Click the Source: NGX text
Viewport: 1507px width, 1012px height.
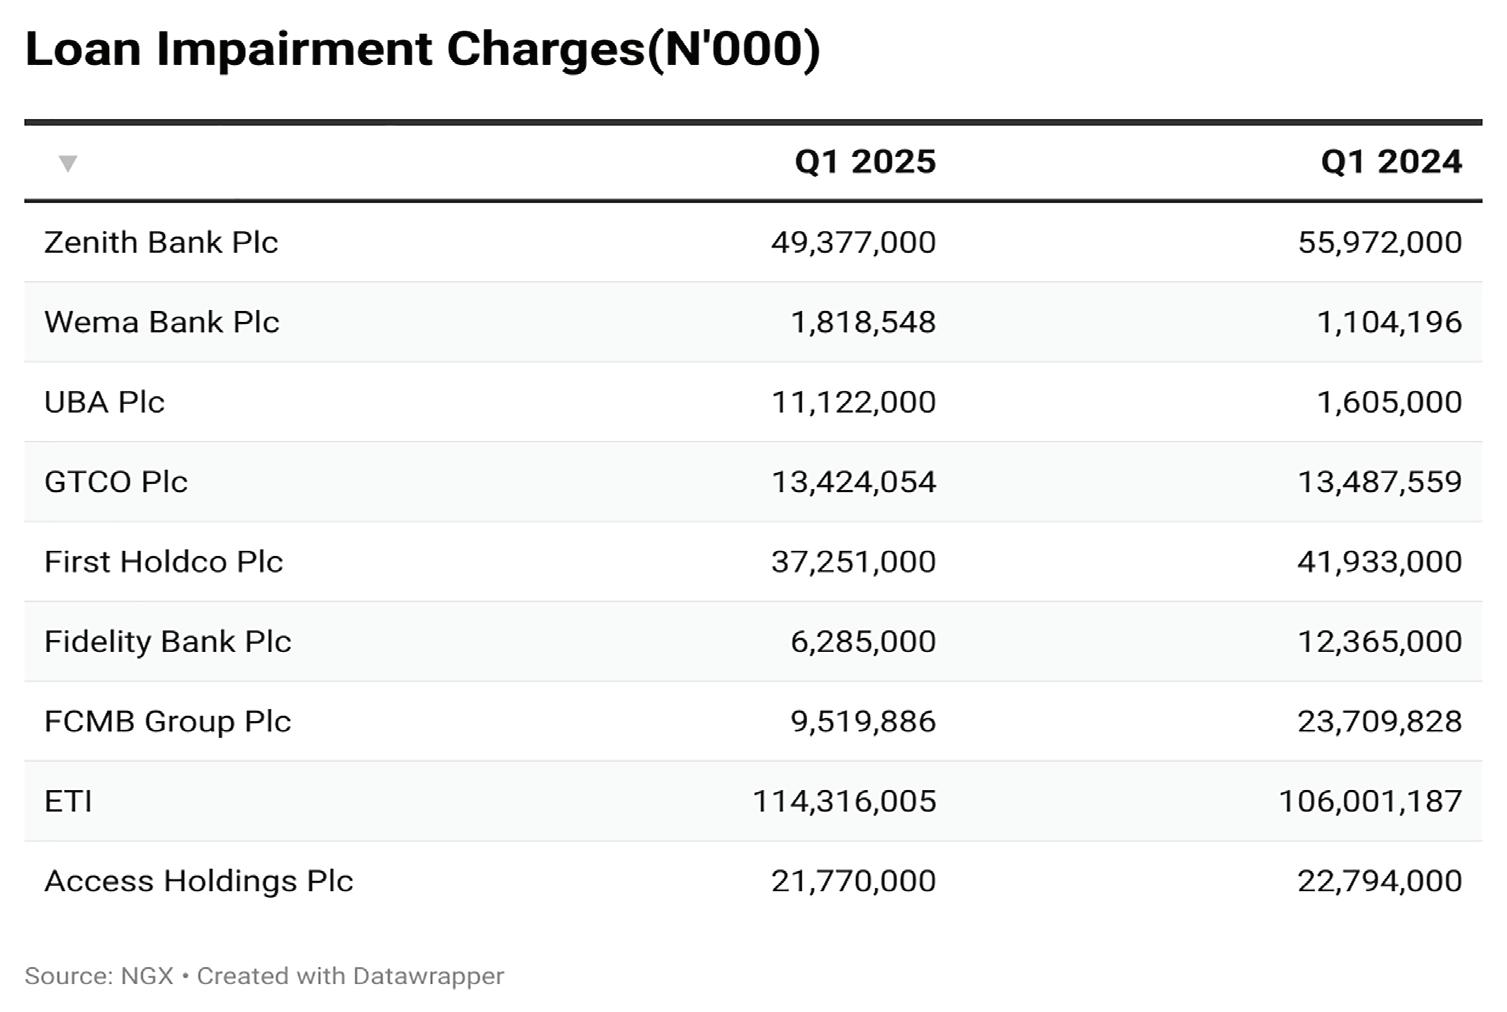(99, 976)
